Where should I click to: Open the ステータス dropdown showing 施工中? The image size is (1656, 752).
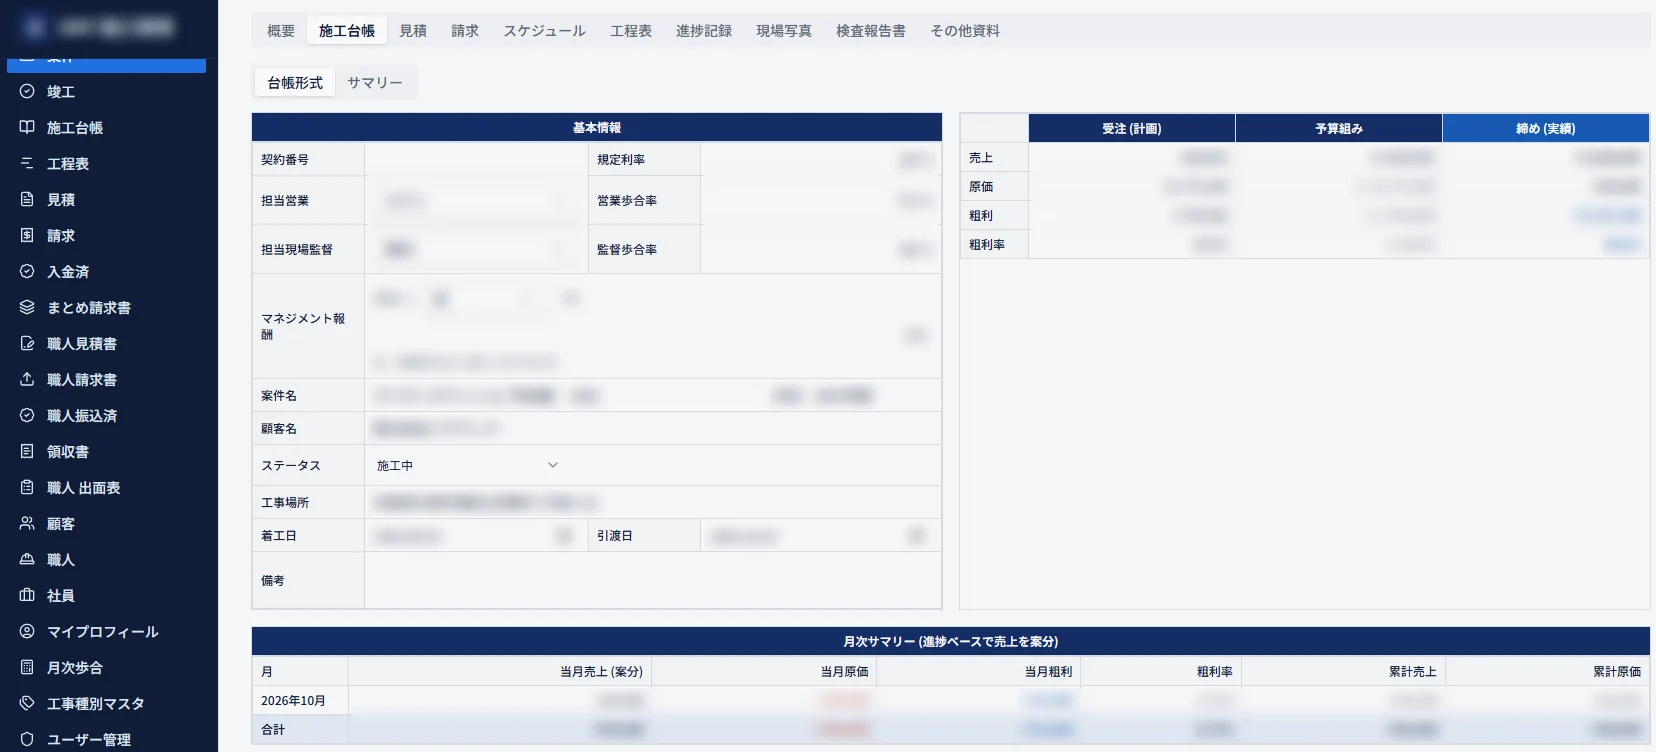467,465
